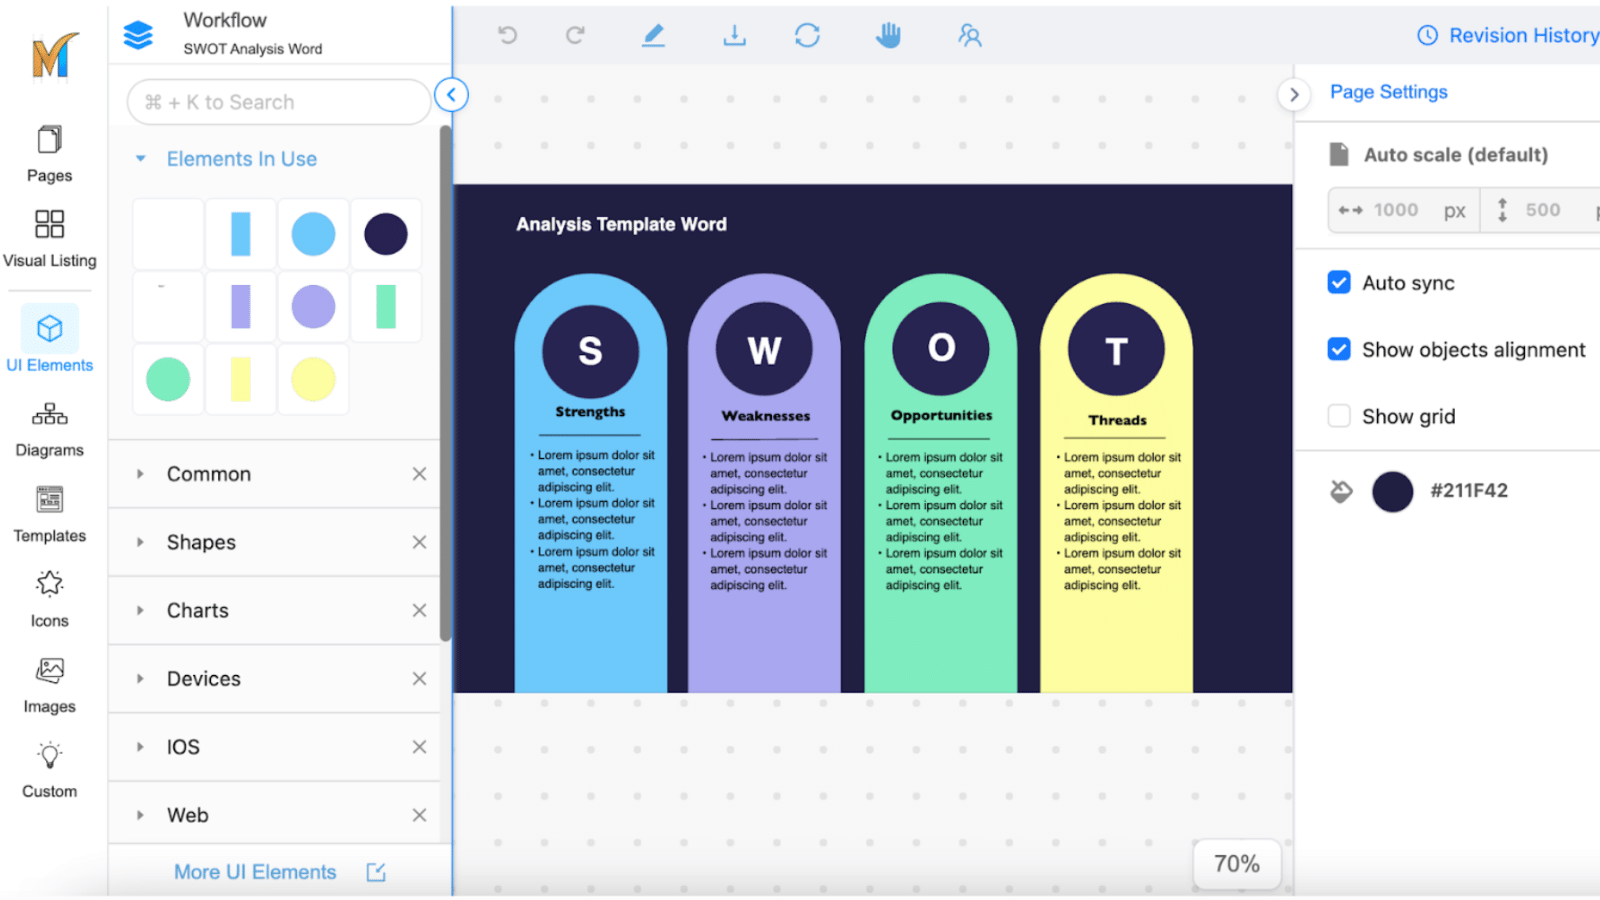
Task: Select the Diagrams sidebar icon
Action: tap(49, 425)
